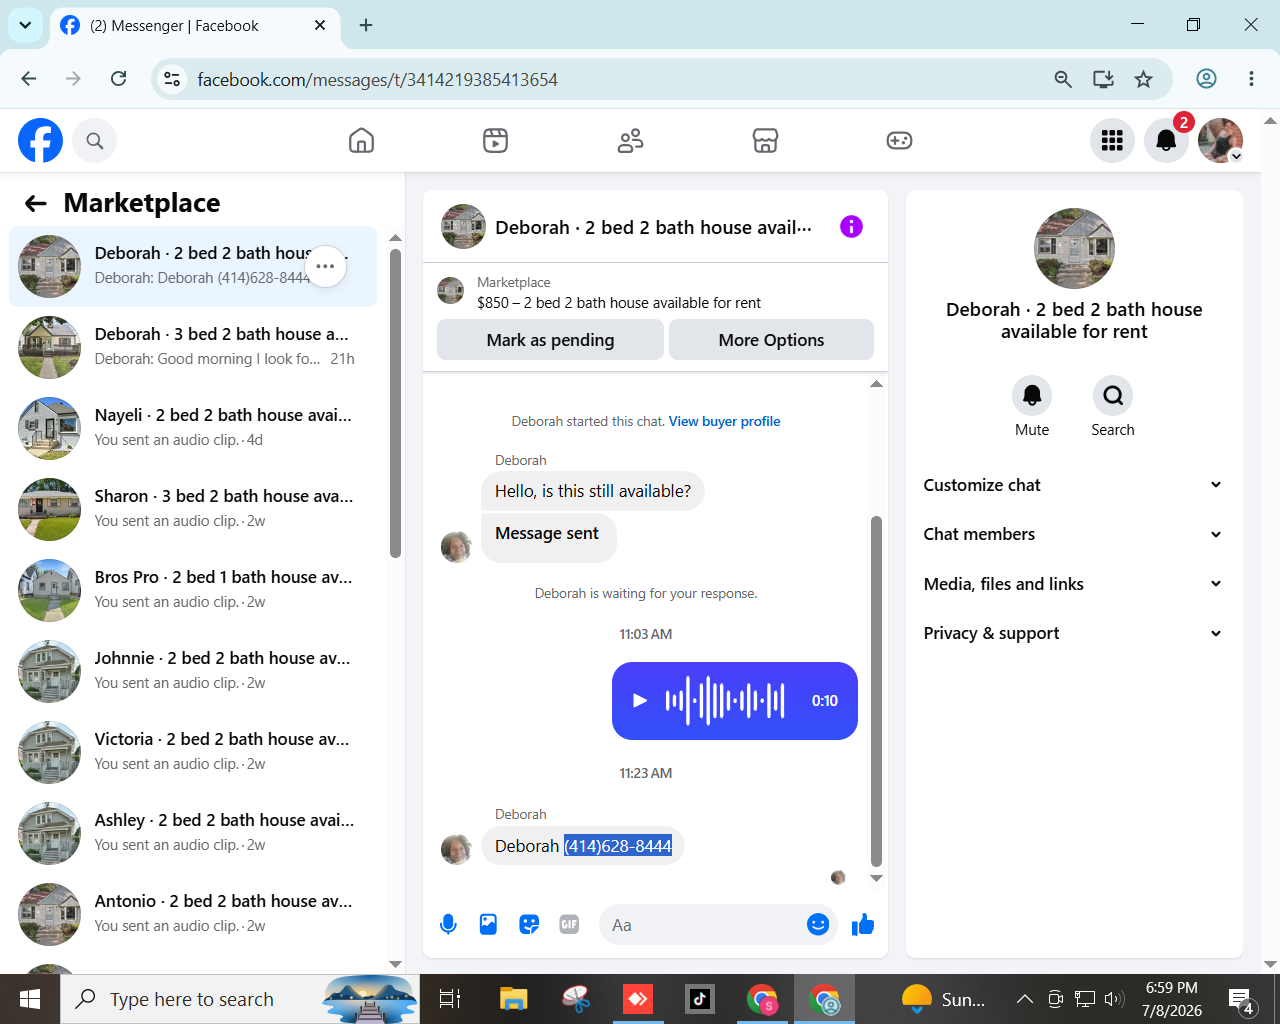Viewport: 1280px width, 1024px height.
Task: Open Sharon 3 bed 2 bath chat
Action: click(193, 509)
